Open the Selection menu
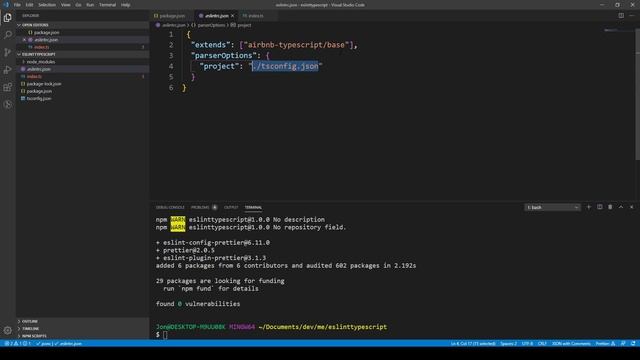This screenshot has width=640, height=360. tap(47, 5)
